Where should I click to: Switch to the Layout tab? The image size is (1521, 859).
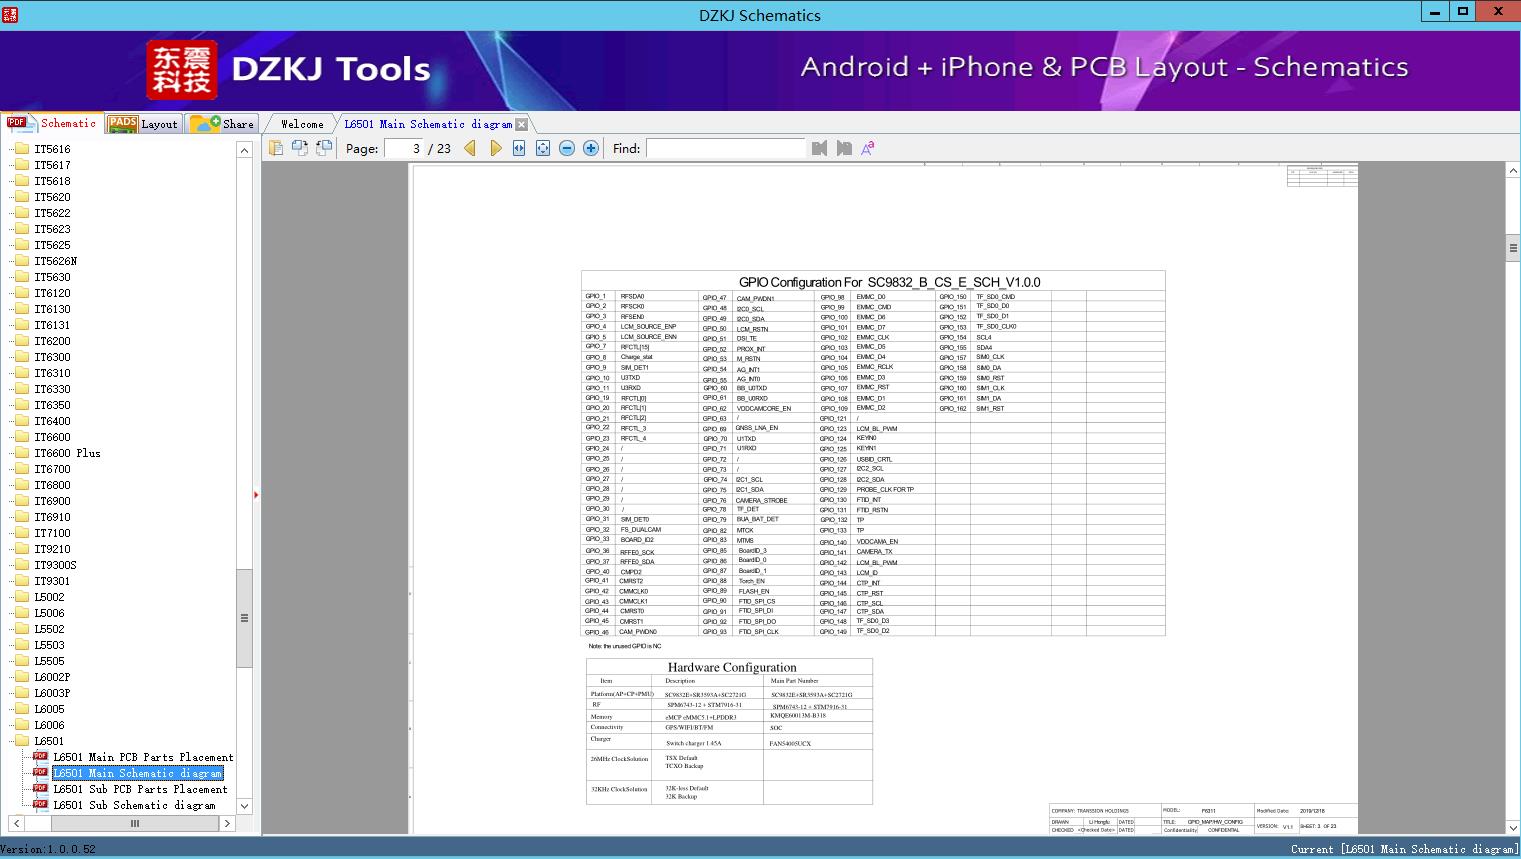143,123
